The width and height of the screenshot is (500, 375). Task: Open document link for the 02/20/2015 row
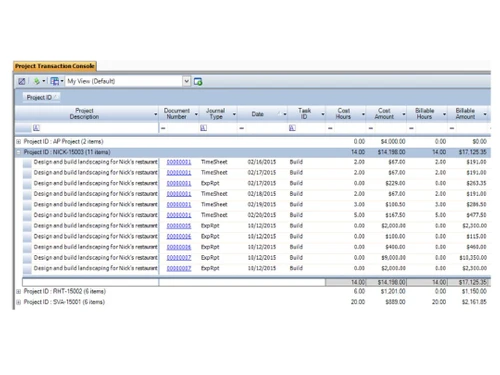coord(179,215)
